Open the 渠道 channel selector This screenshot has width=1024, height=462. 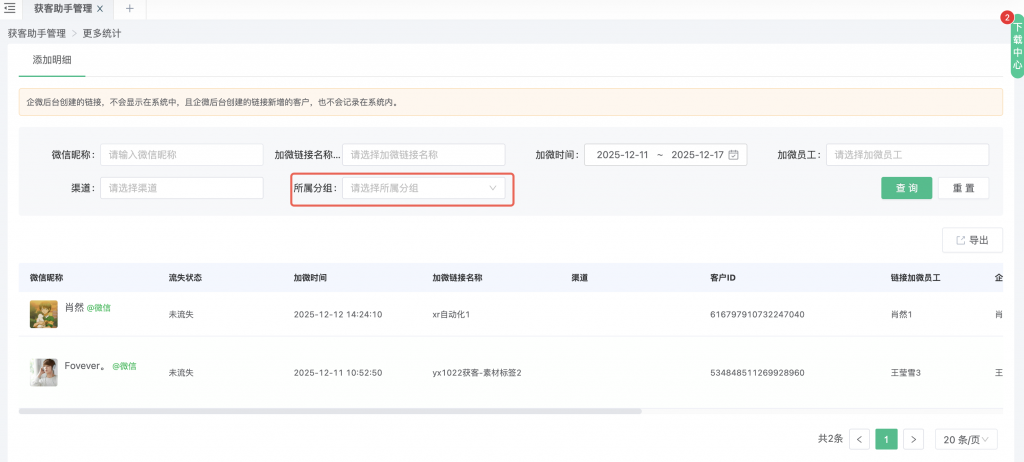181,188
